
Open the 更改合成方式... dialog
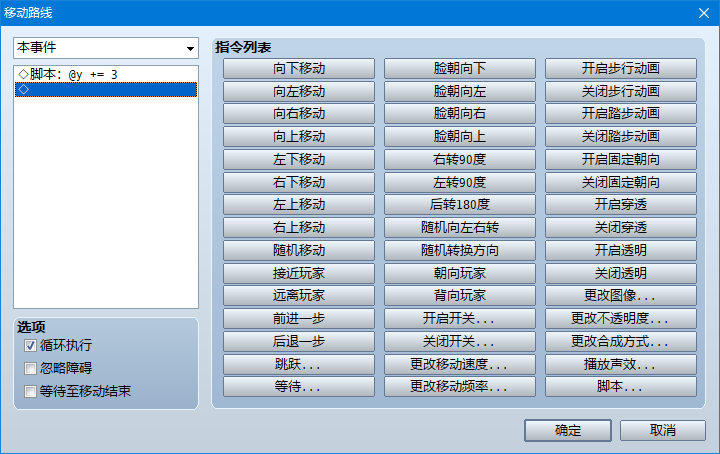[x=621, y=342]
